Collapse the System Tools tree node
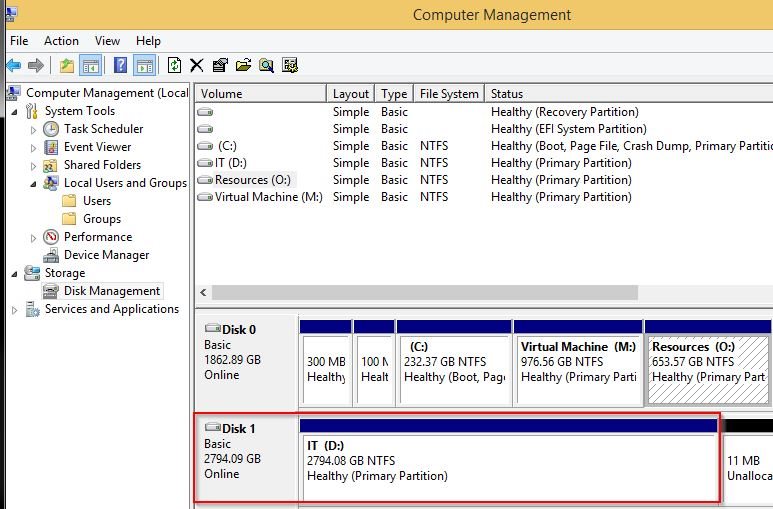Viewport: 773px width, 509px height. 15,112
